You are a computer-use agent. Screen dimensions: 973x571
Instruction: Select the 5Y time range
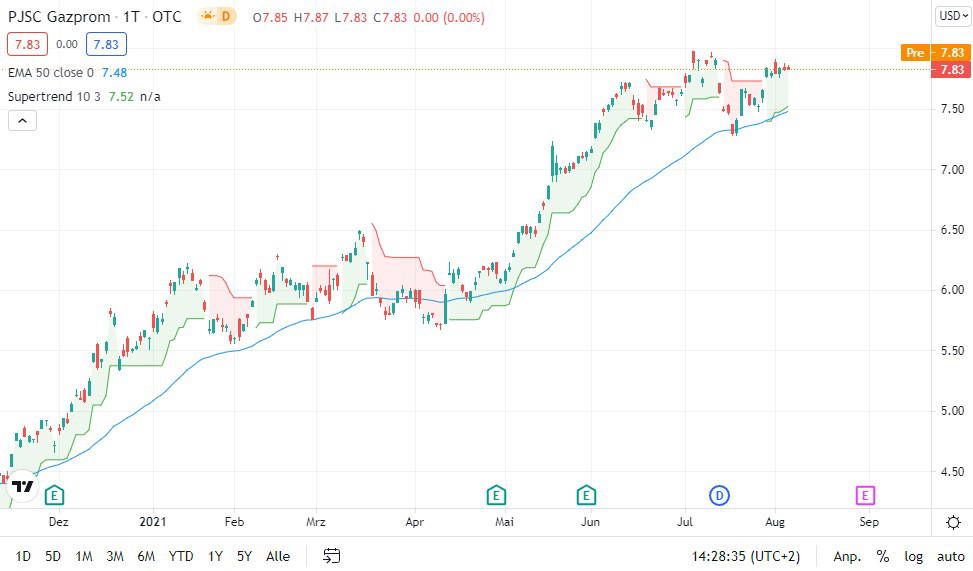[244, 556]
